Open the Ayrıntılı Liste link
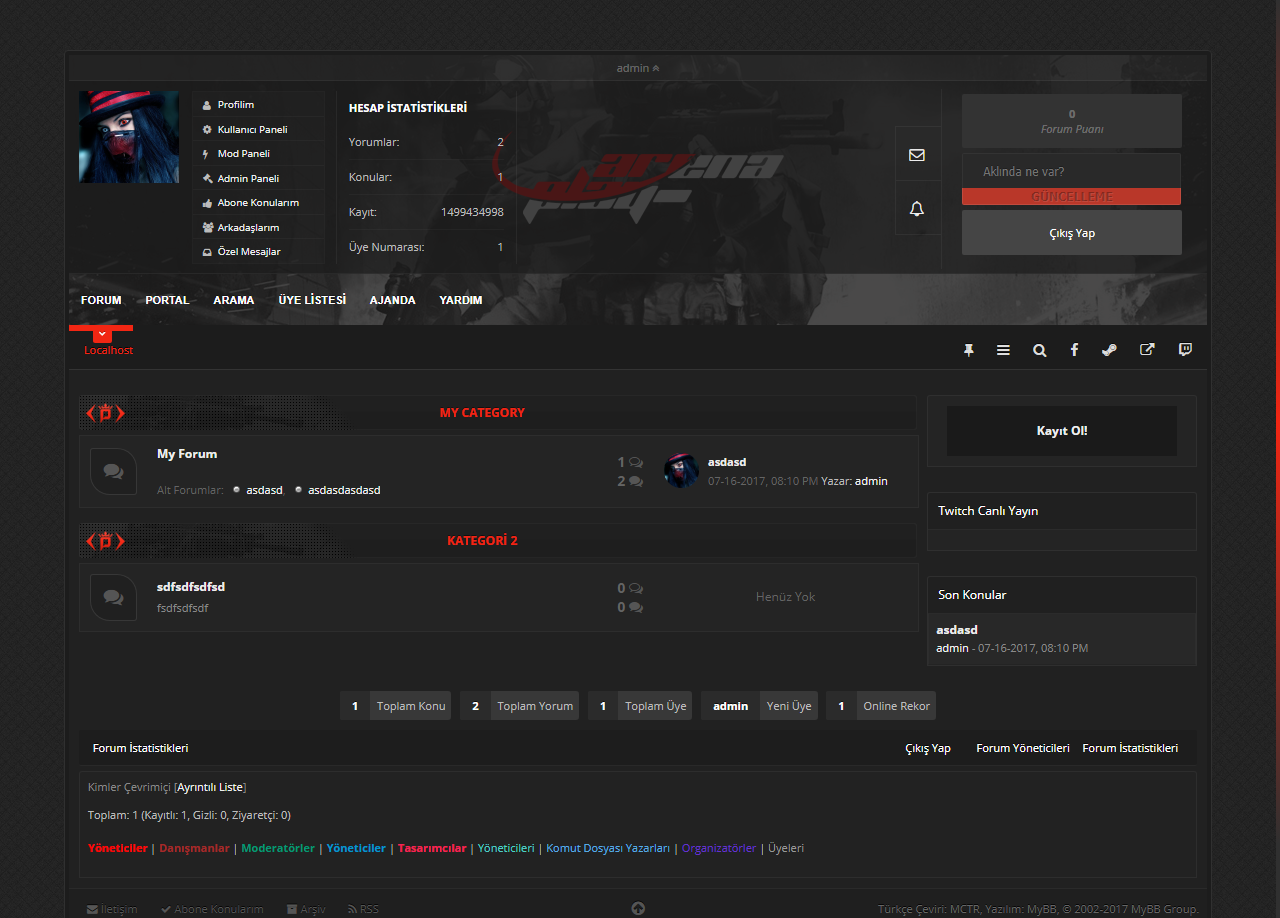The height and width of the screenshot is (918, 1280). tap(210, 787)
